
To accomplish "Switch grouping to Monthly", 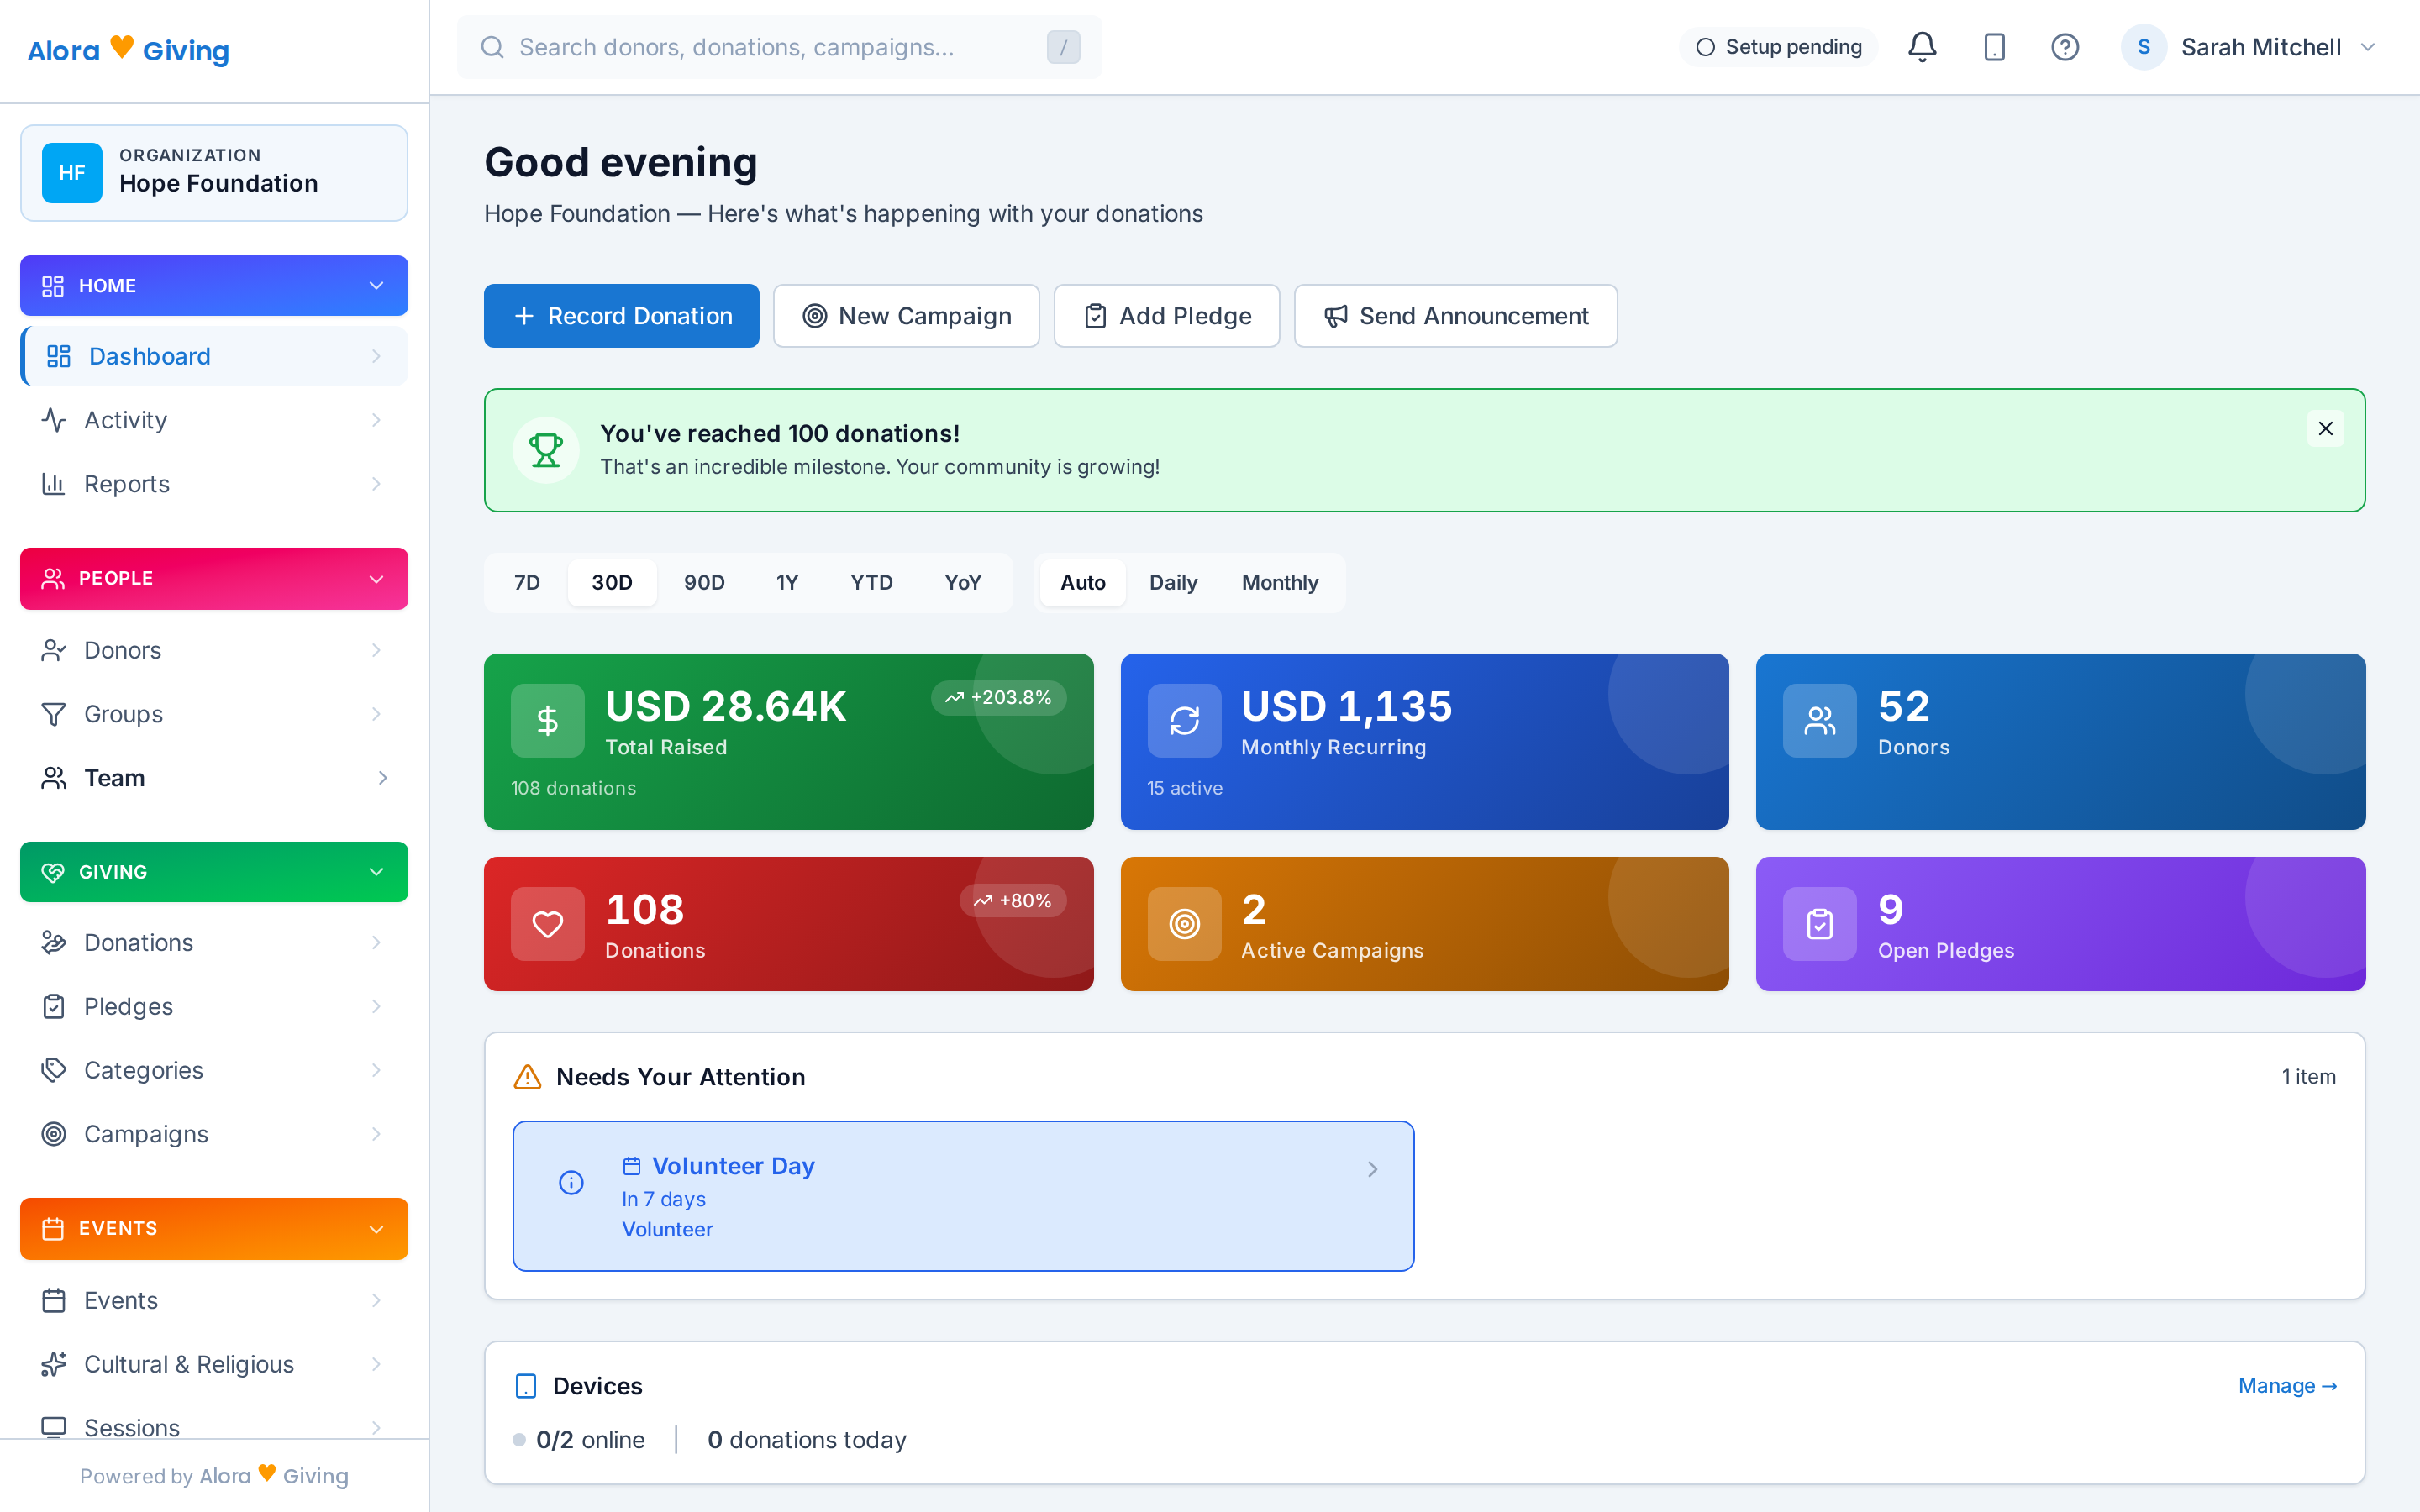I will (1280, 582).
